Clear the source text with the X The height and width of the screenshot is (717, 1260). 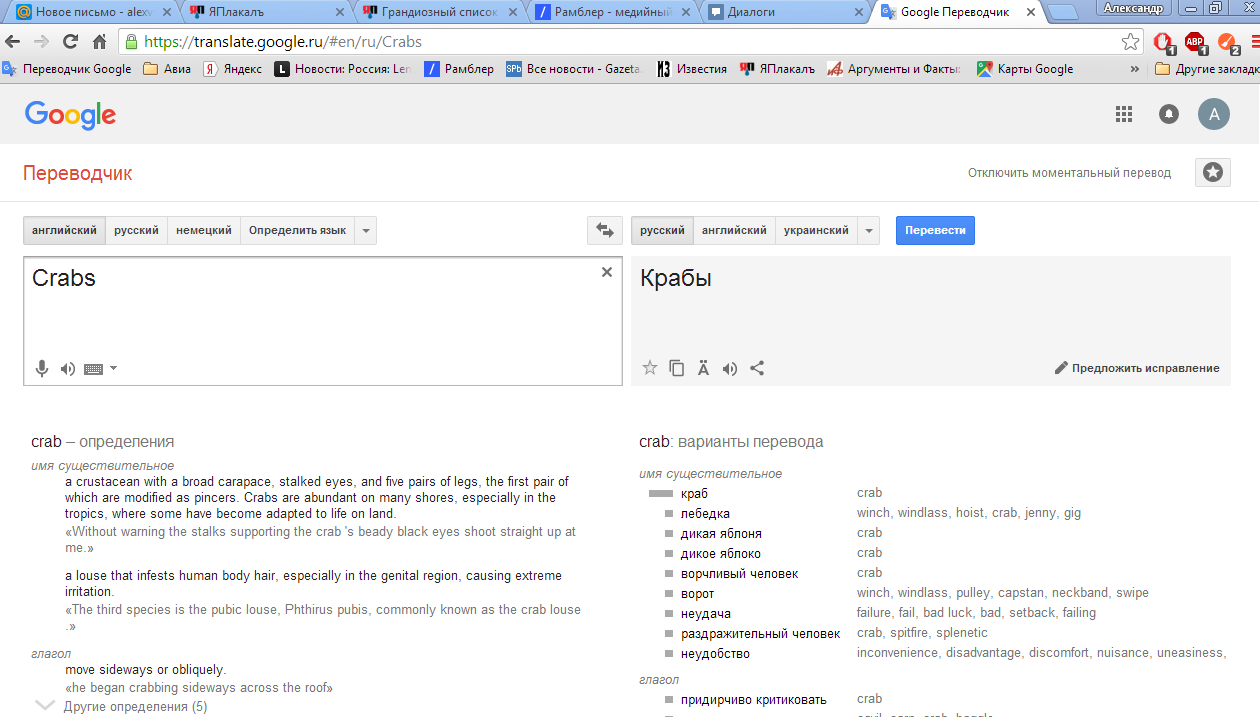click(x=606, y=272)
